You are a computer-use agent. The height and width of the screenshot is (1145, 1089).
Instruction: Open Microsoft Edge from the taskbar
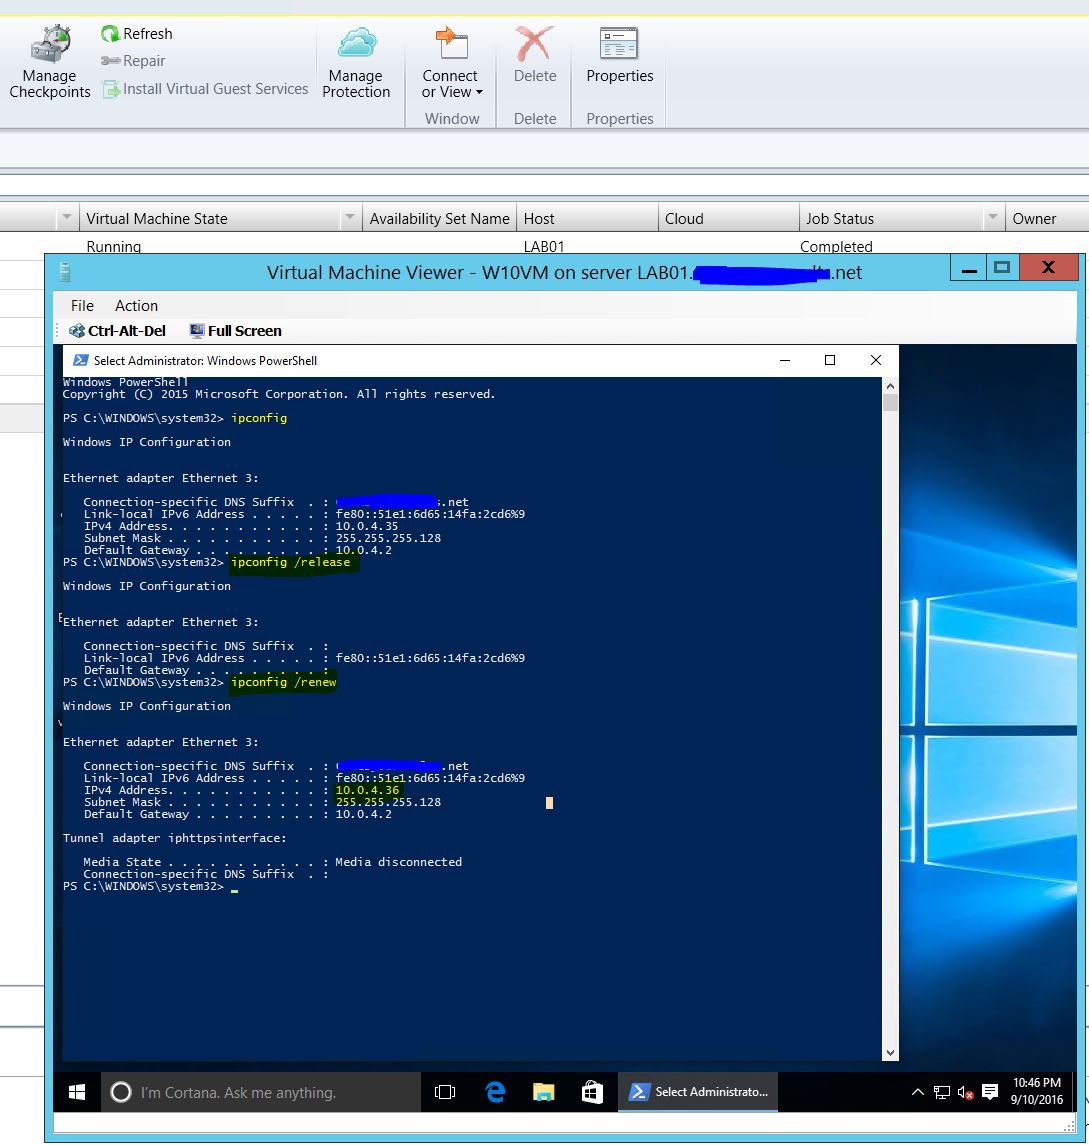(495, 1092)
